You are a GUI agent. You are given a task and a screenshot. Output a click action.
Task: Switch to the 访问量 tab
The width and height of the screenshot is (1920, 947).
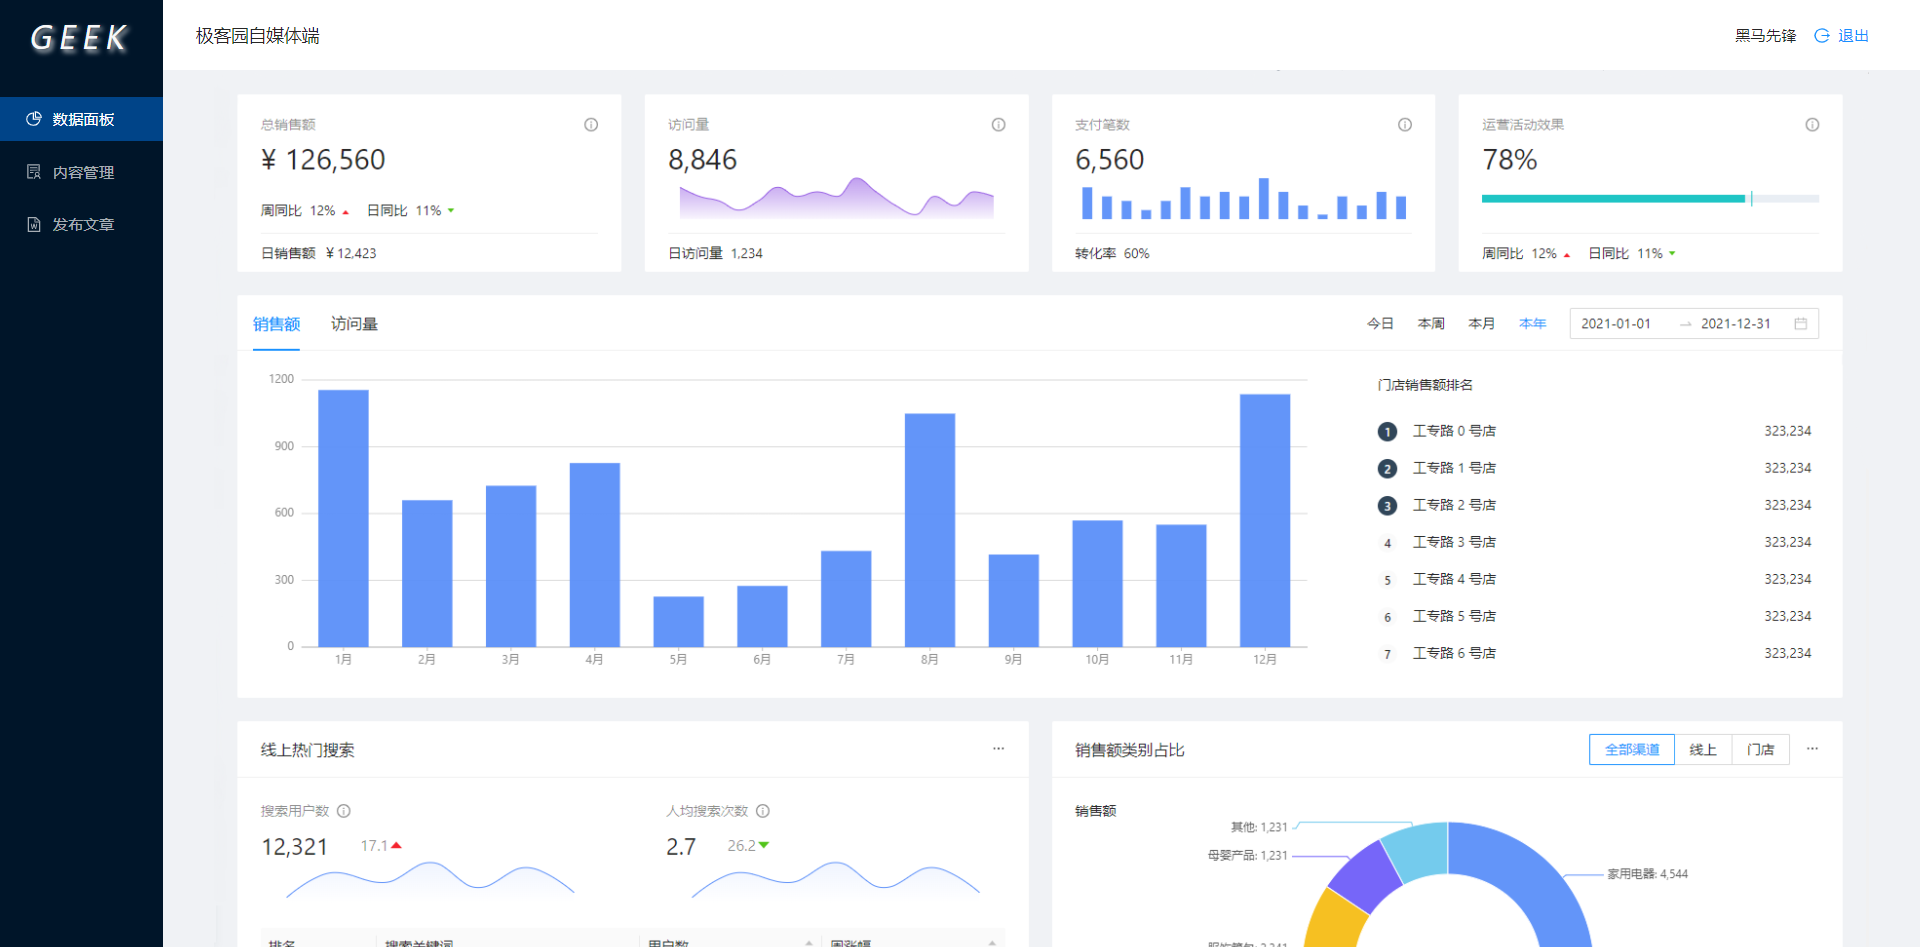(x=354, y=324)
